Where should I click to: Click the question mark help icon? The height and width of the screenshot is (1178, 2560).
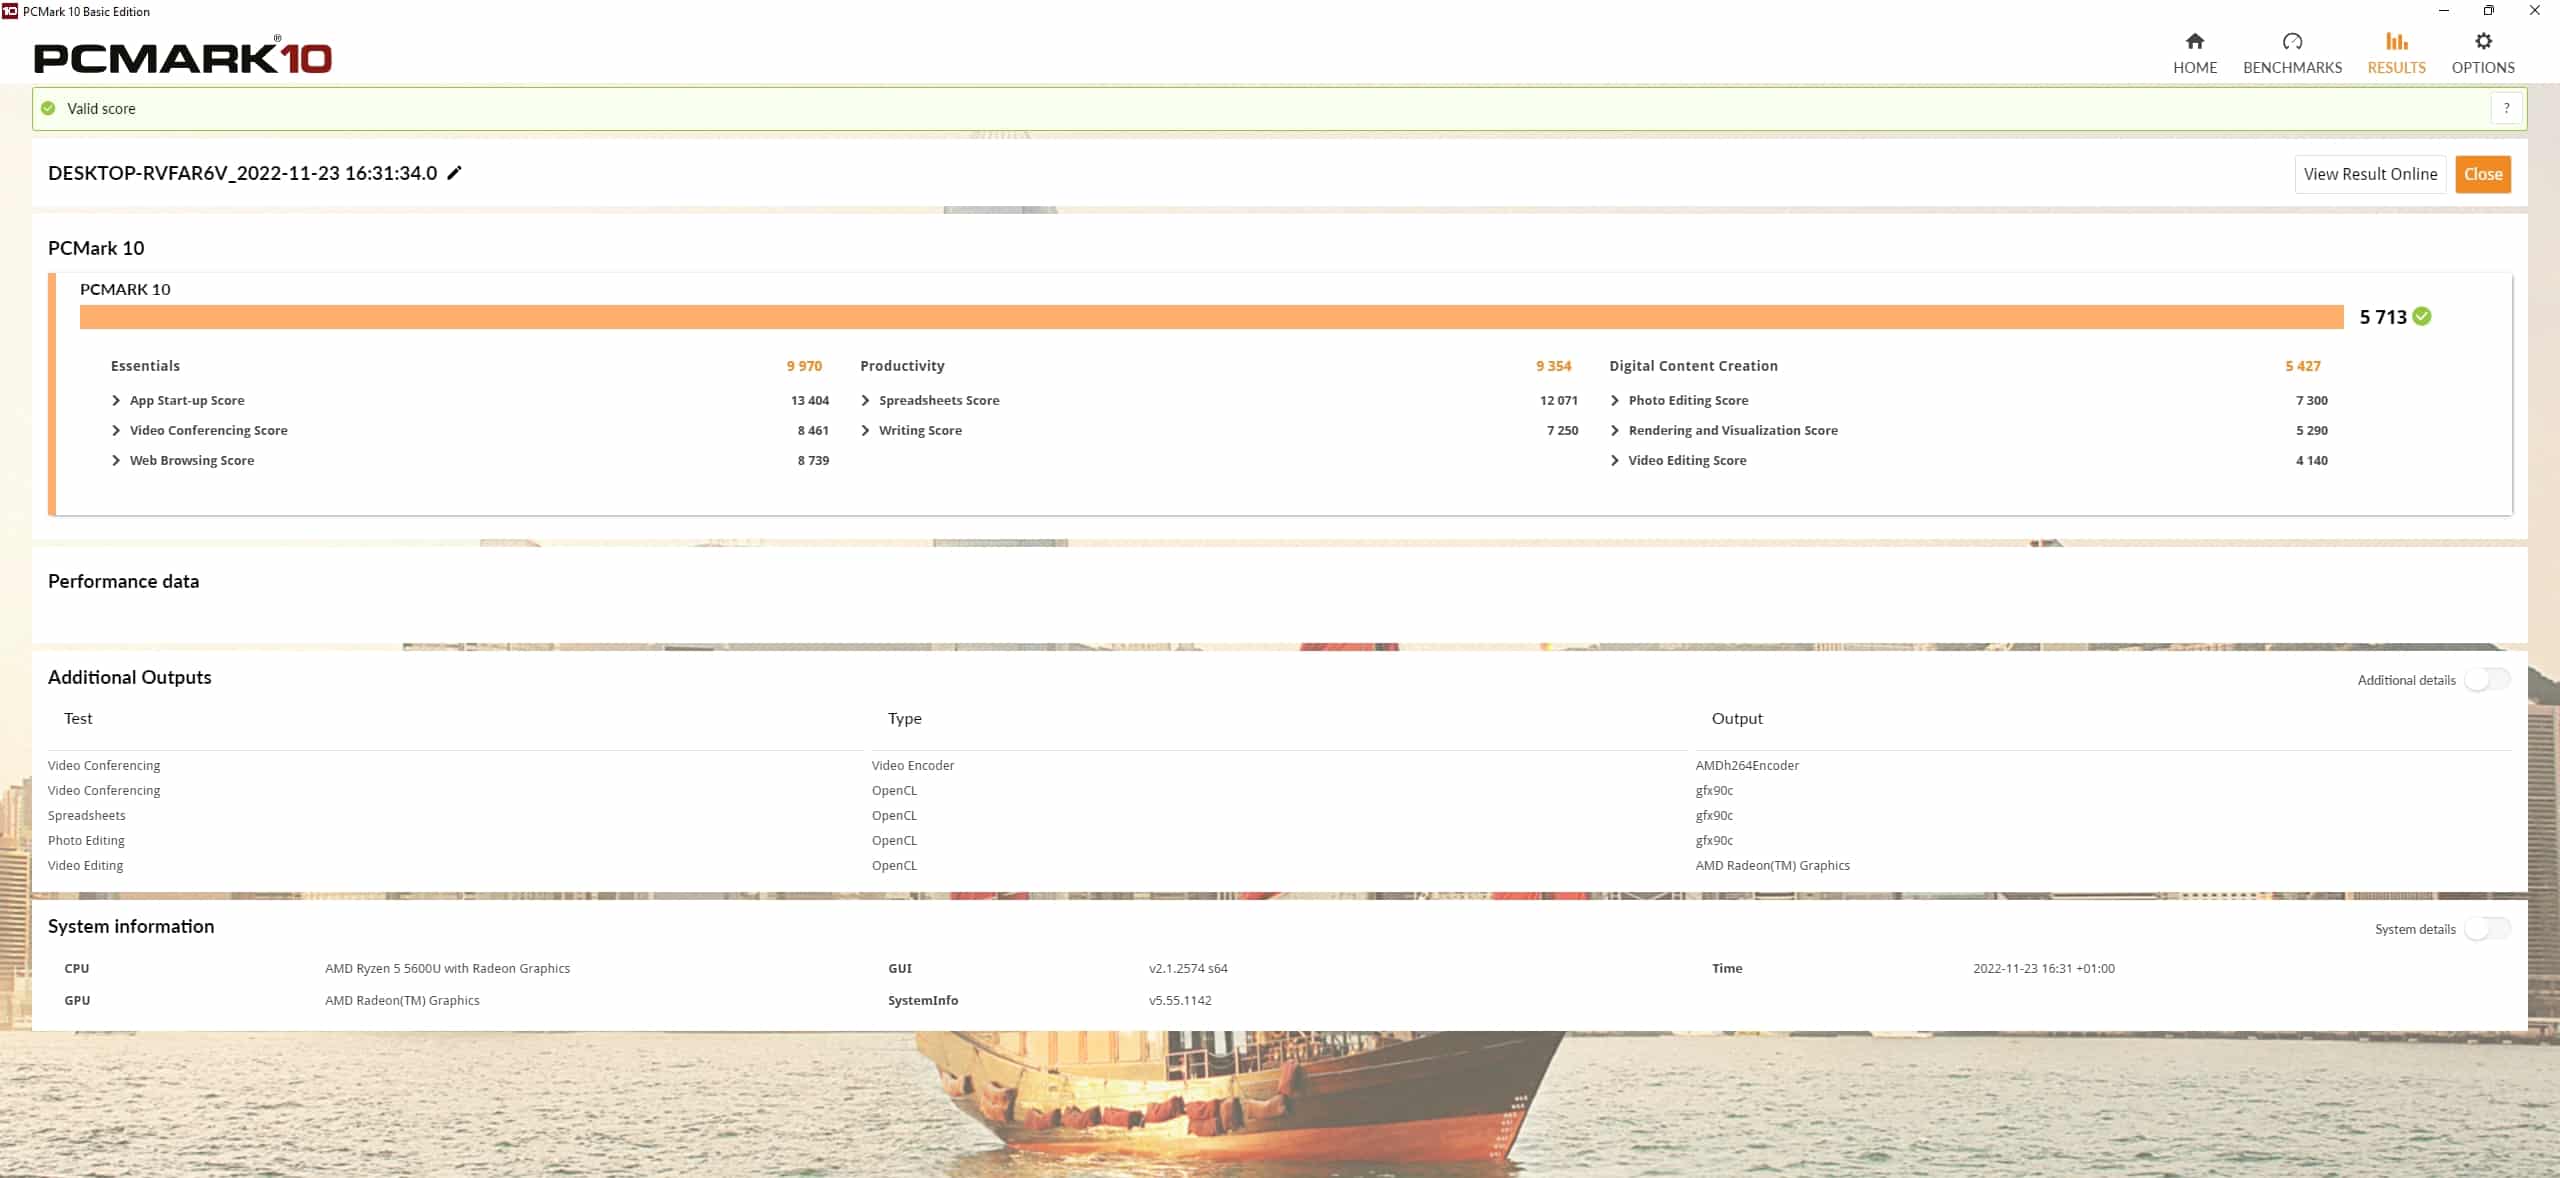pos(2506,109)
